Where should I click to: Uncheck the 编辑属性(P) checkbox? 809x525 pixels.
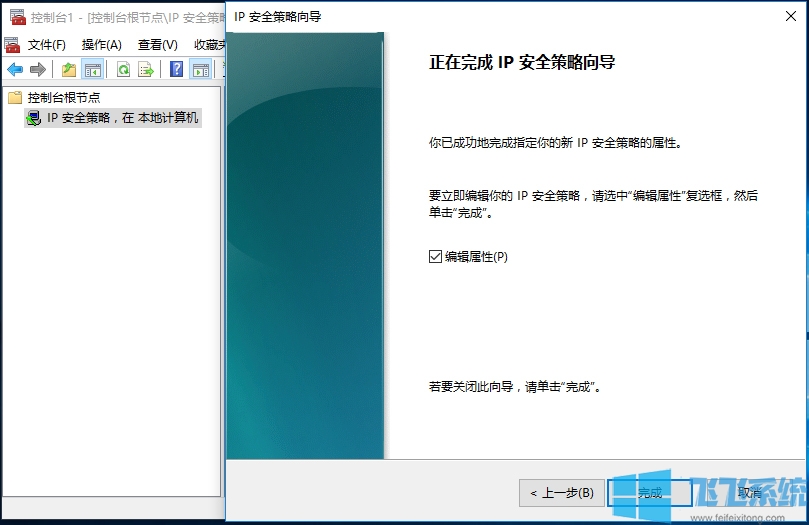[435, 256]
